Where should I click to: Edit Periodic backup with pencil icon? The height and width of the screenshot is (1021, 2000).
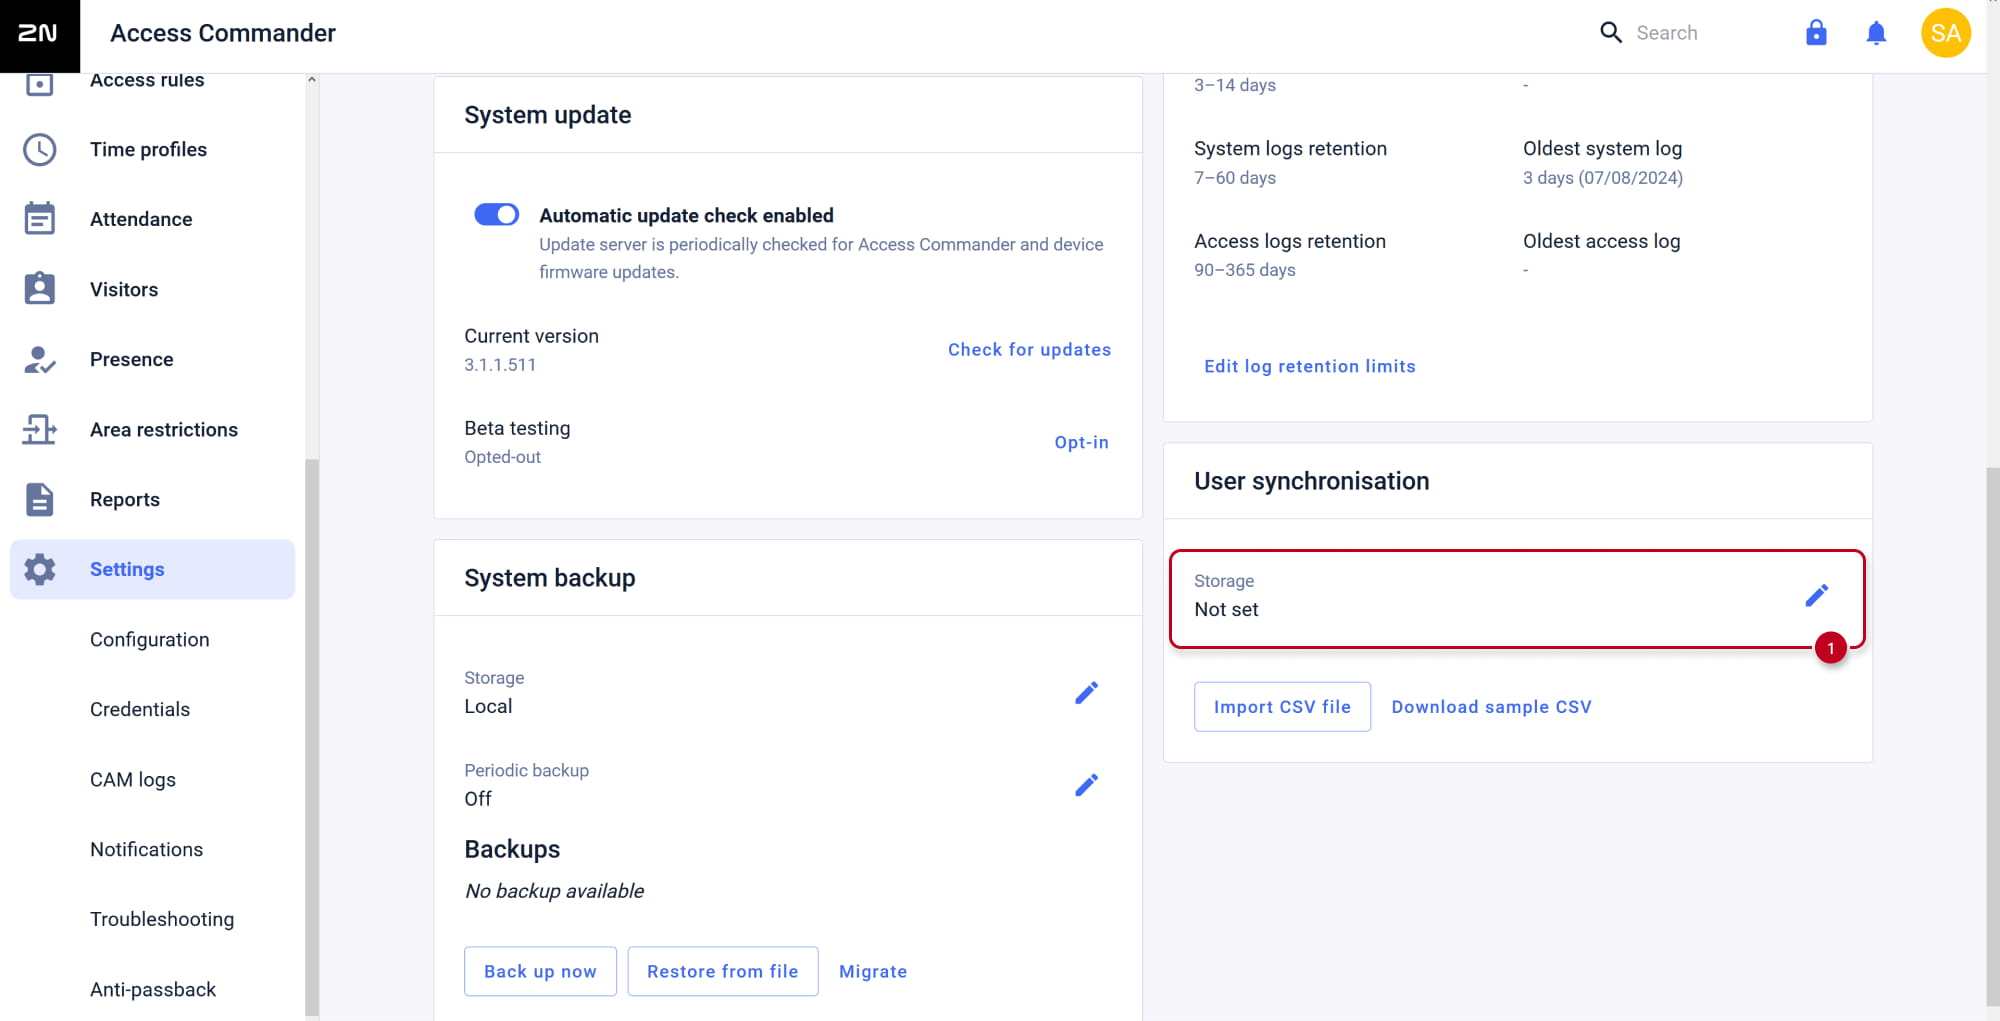click(x=1086, y=785)
